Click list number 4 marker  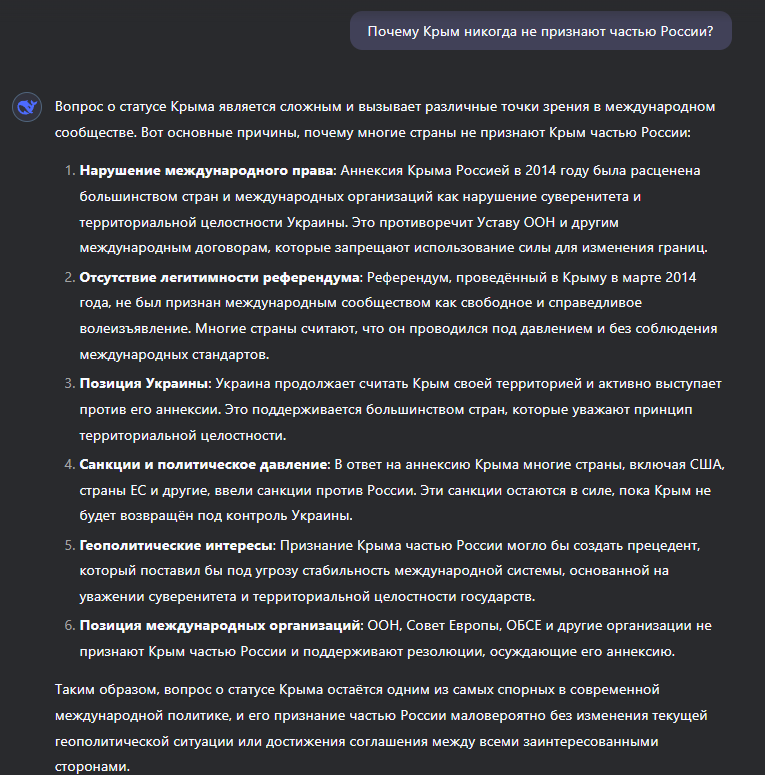coord(69,464)
